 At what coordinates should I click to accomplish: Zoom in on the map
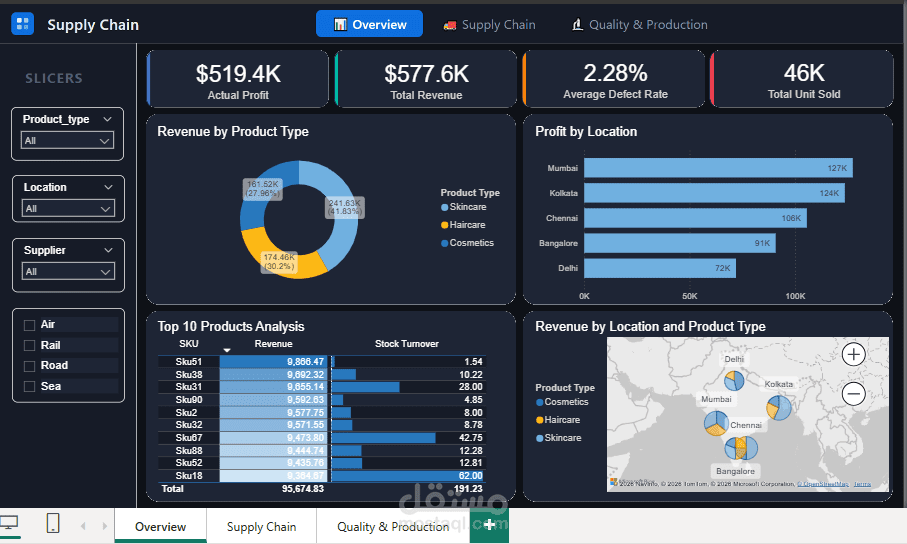[x=853, y=354]
